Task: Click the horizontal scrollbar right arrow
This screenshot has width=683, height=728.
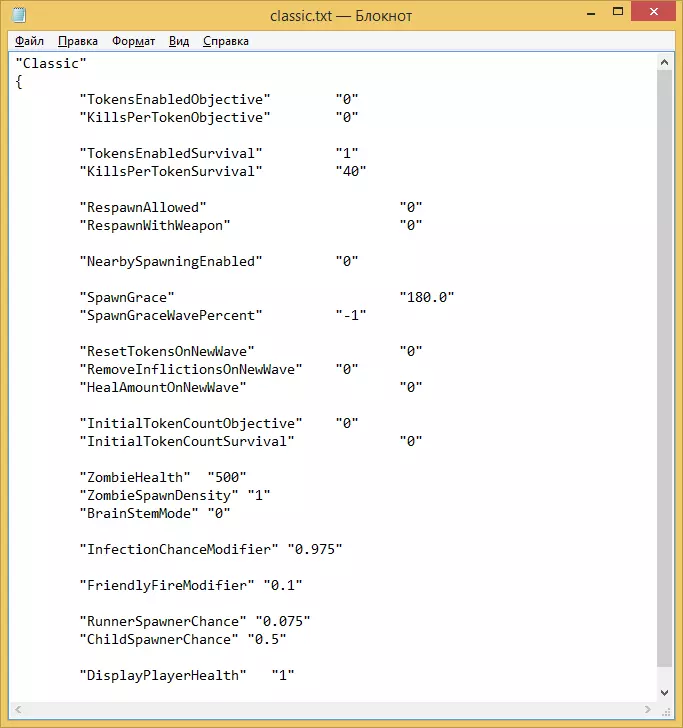Action: click(648, 709)
